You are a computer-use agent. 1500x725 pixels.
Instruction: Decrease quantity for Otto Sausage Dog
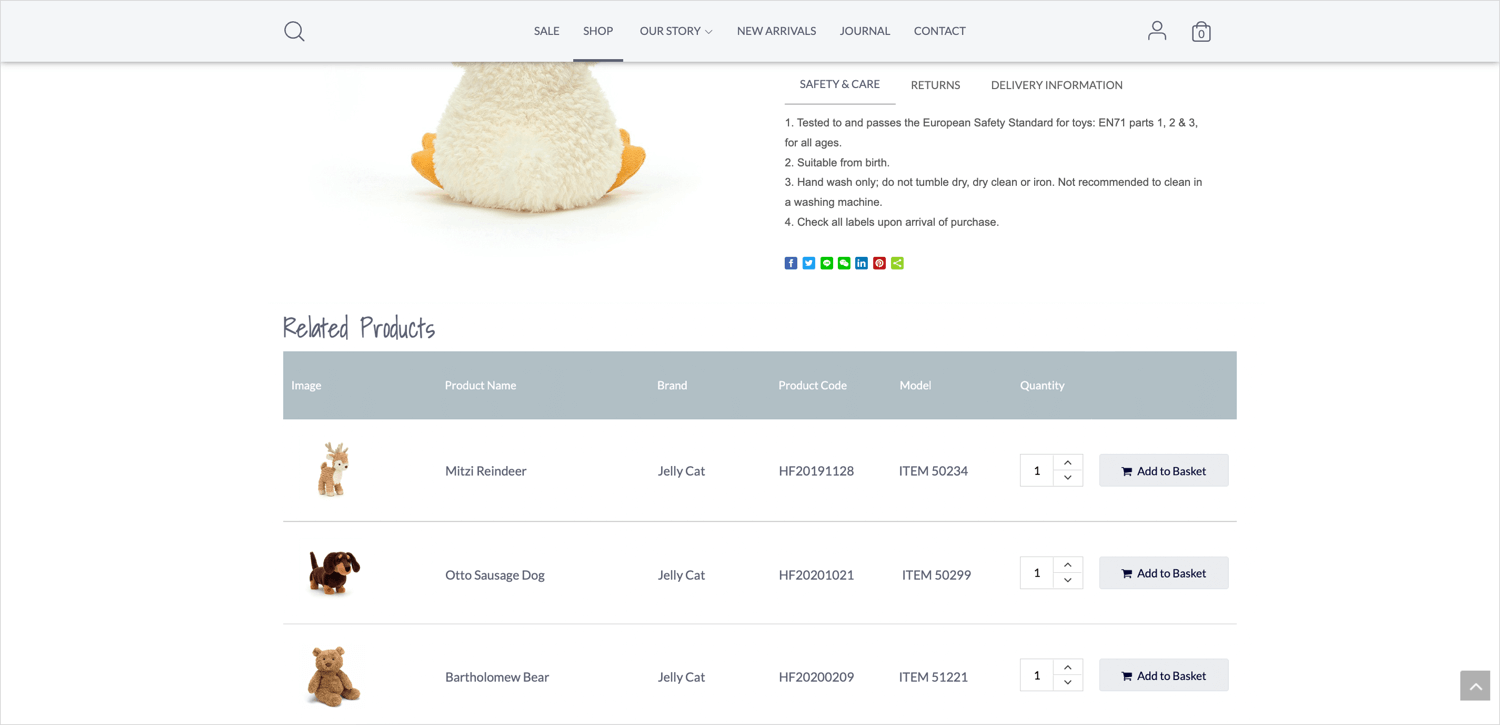[x=1068, y=581]
